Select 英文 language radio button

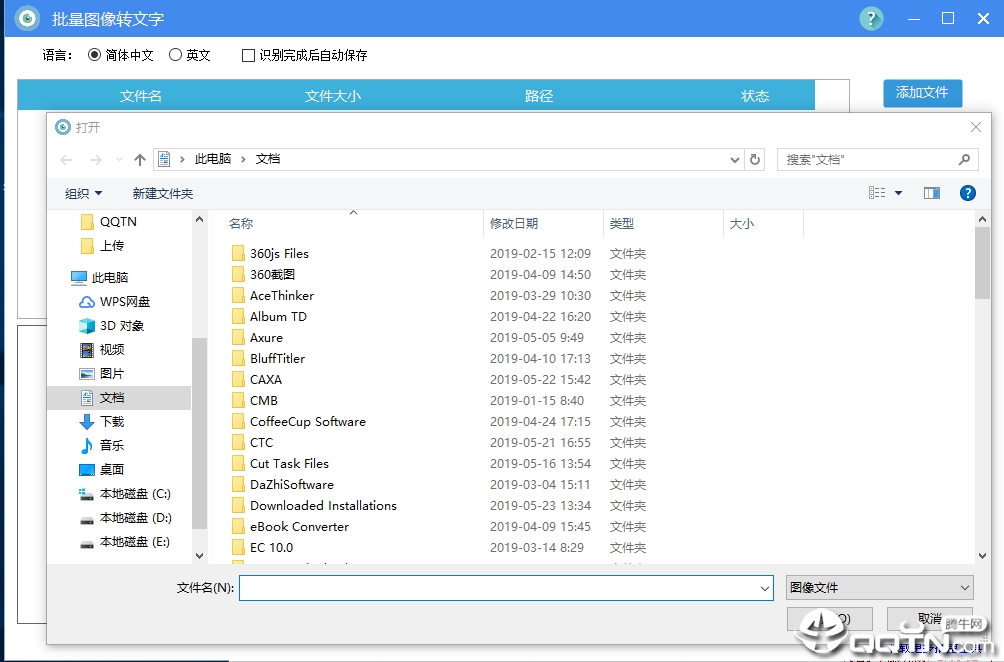click(175, 55)
